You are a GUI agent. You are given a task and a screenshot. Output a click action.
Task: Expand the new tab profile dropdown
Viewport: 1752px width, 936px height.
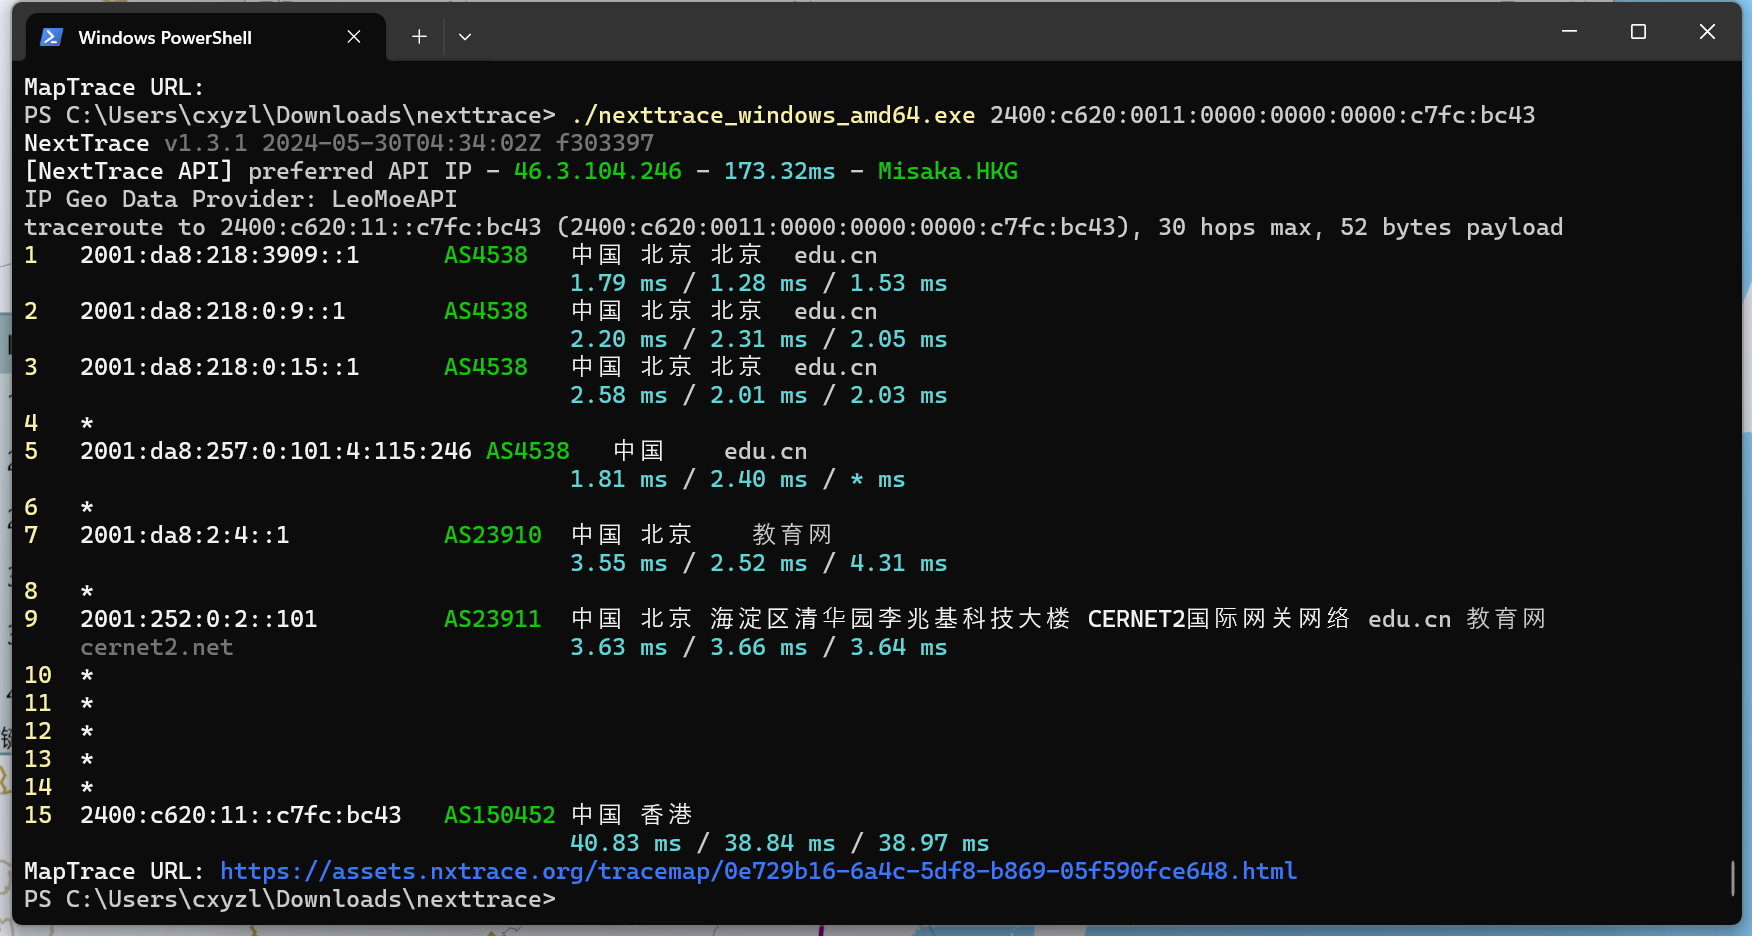(465, 37)
